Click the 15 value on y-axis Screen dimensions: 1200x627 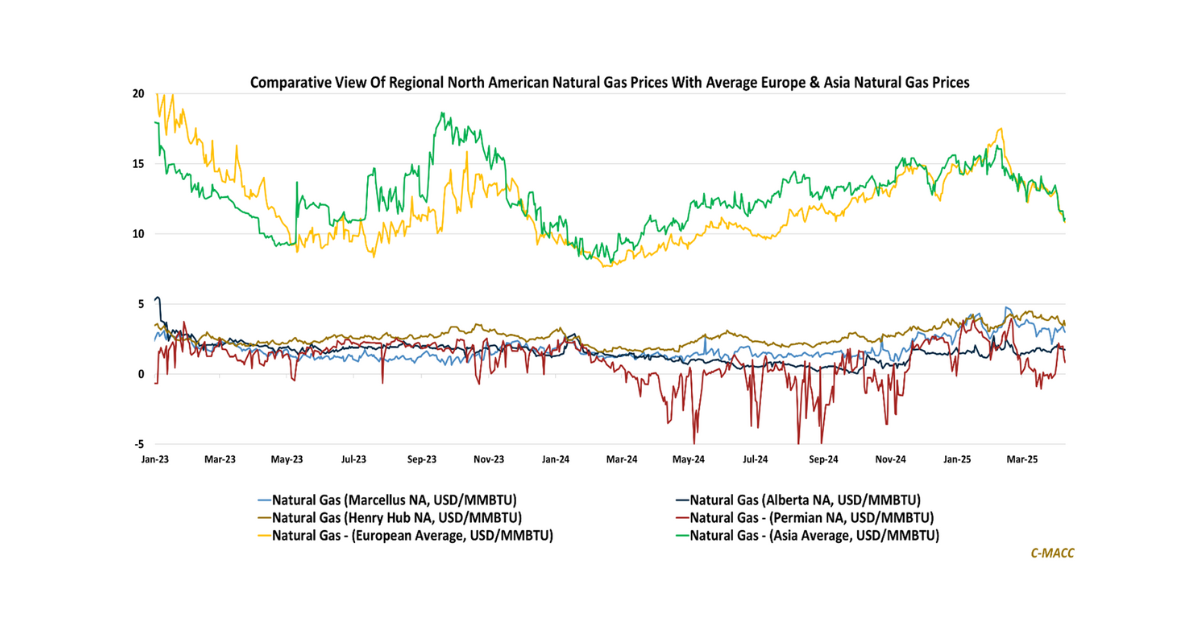pyautogui.click(x=138, y=164)
